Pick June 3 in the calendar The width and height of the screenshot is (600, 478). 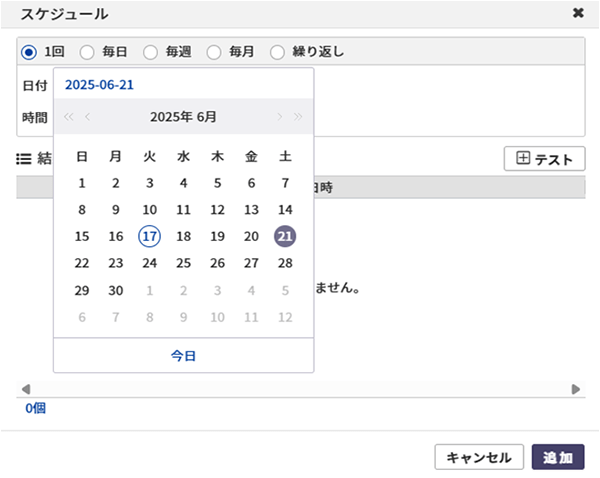tap(150, 183)
